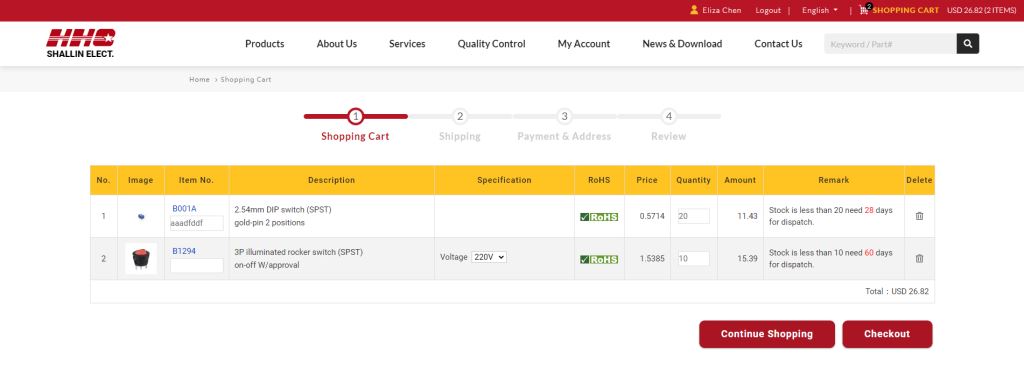Screen dimensions: 1024x370
Task: Open the News & Download menu
Action: click(682, 44)
